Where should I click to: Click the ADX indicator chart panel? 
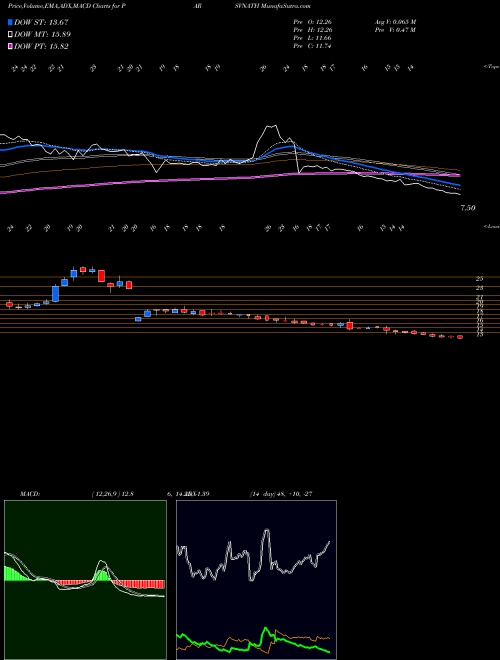(256, 580)
